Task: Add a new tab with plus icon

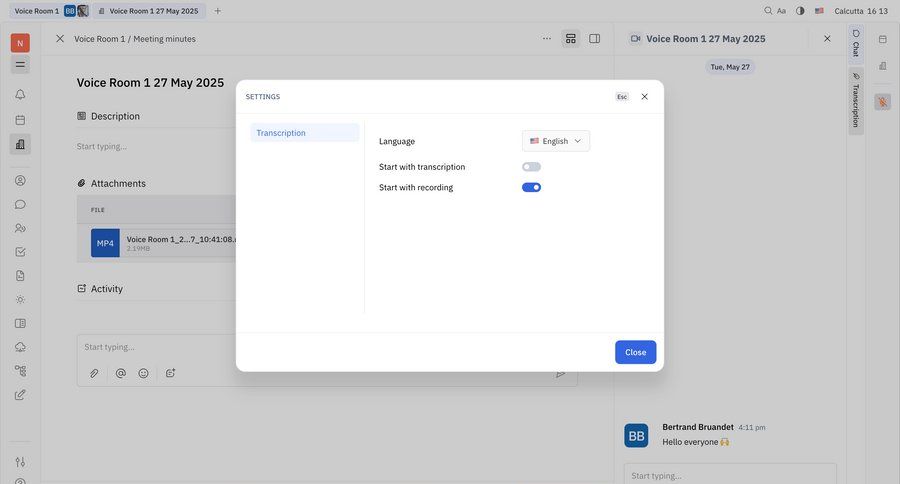Action: (218, 11)
